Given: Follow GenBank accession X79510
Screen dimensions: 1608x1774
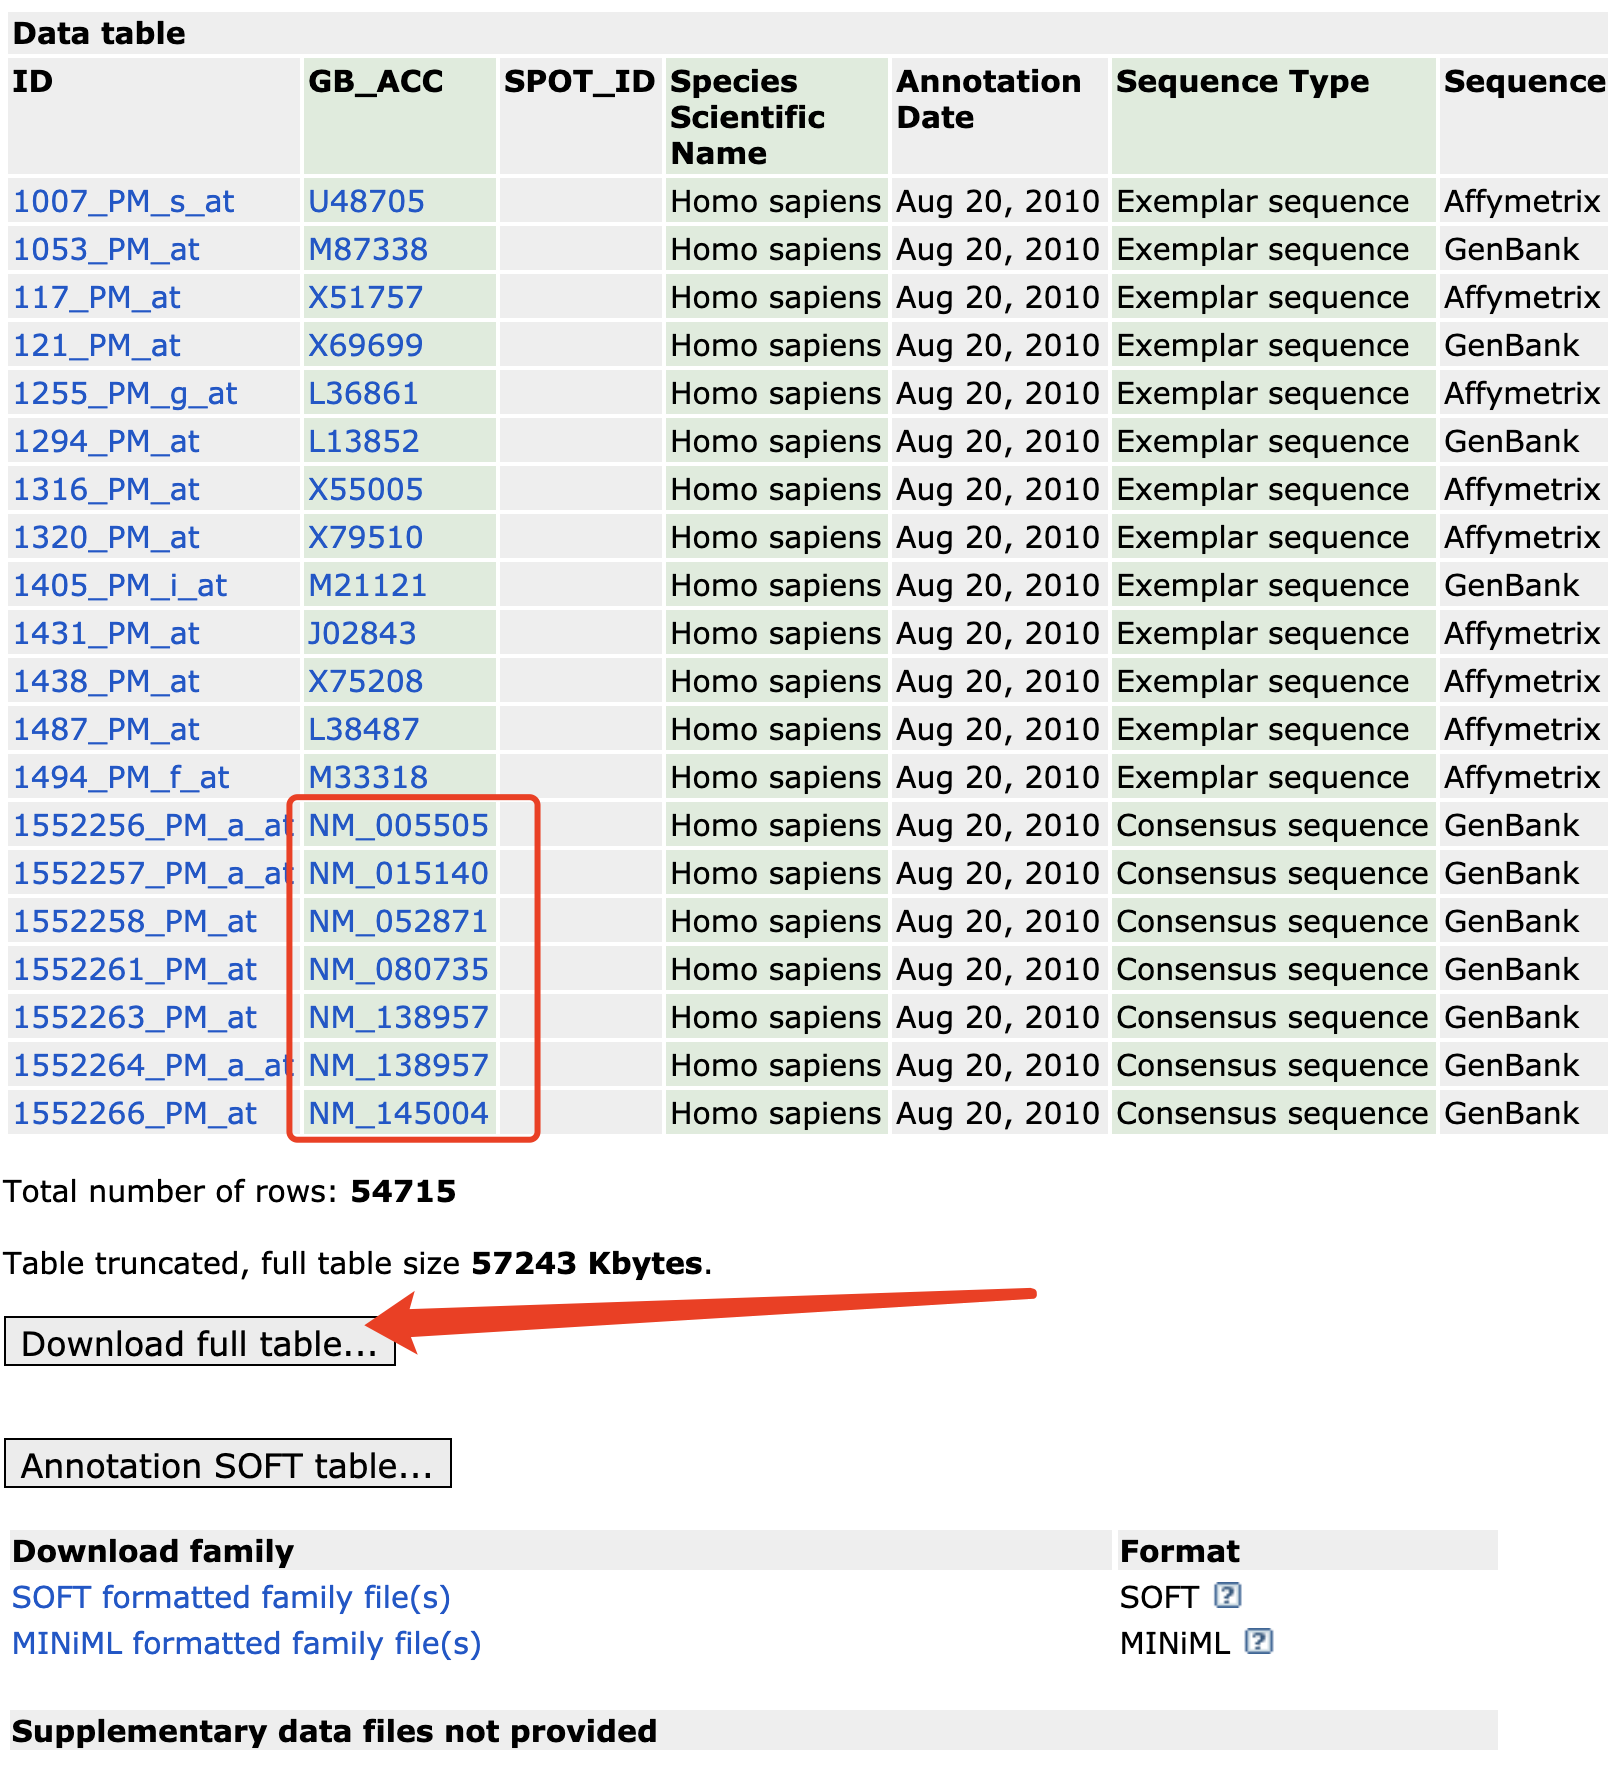Looking at the screenshot, I should point(366,538).
